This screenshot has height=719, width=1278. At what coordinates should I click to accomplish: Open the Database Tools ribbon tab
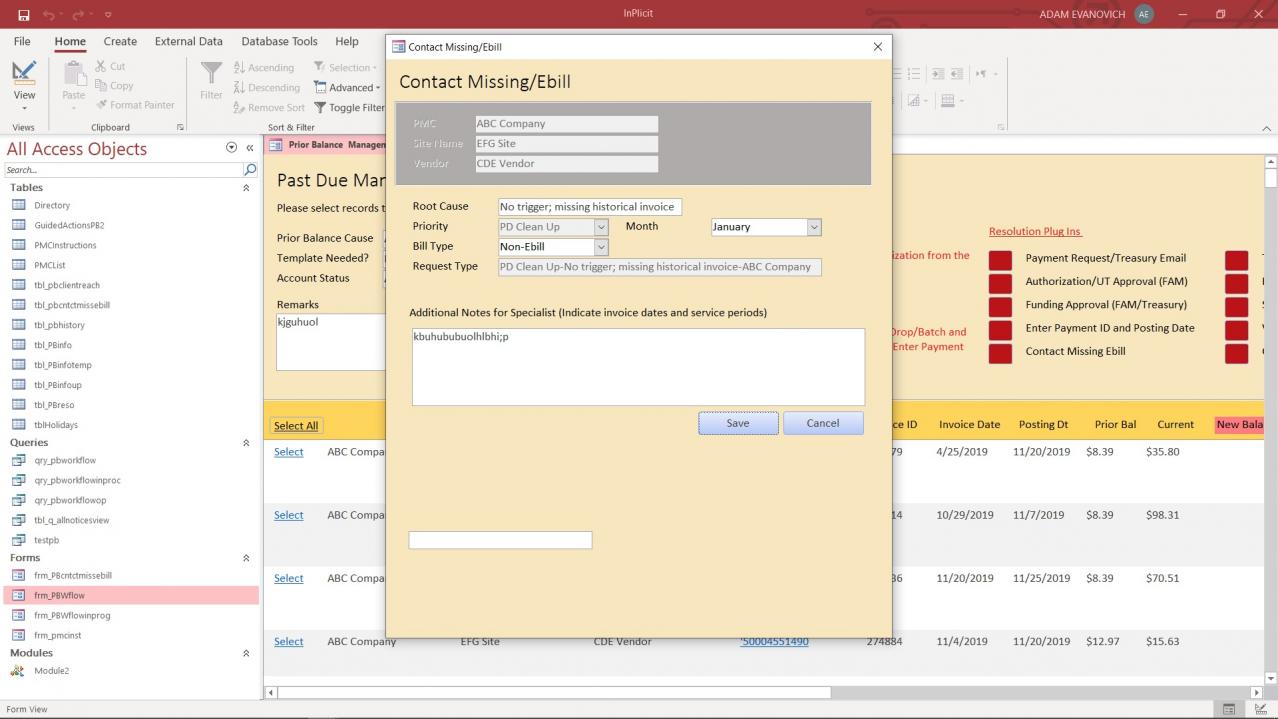point(279,42)
